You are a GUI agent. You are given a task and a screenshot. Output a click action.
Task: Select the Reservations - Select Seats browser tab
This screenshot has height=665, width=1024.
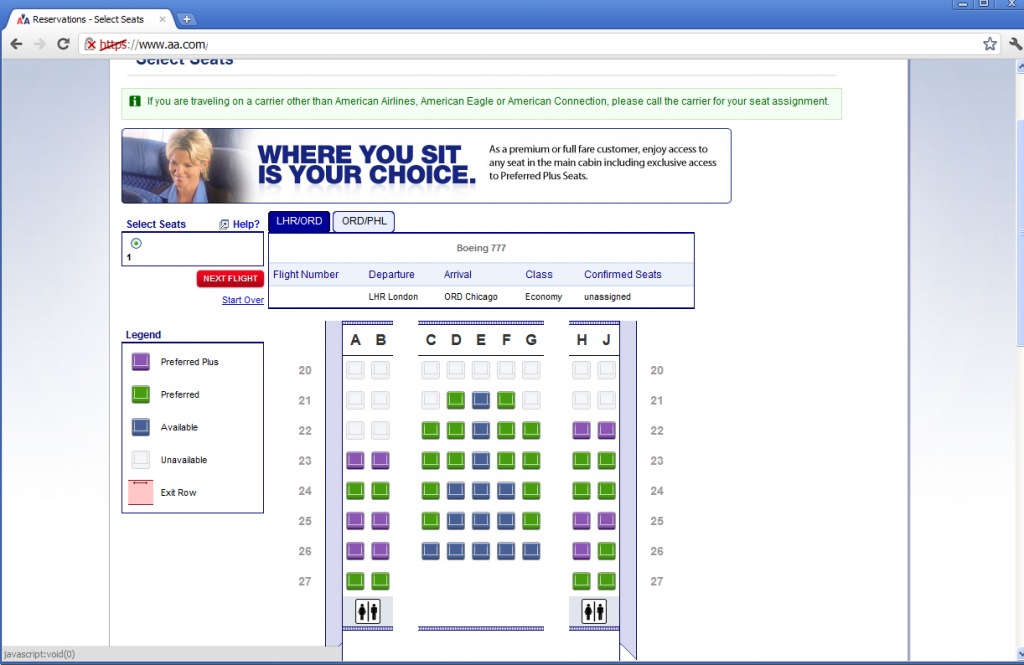pyautogui.click(x=90, y=17)
